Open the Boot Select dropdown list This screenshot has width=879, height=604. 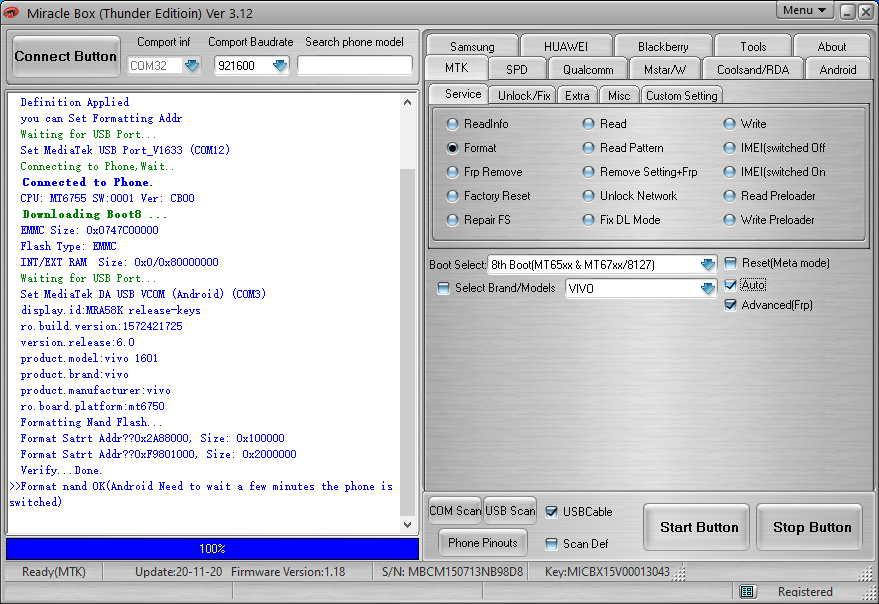(x=707, y=264)
